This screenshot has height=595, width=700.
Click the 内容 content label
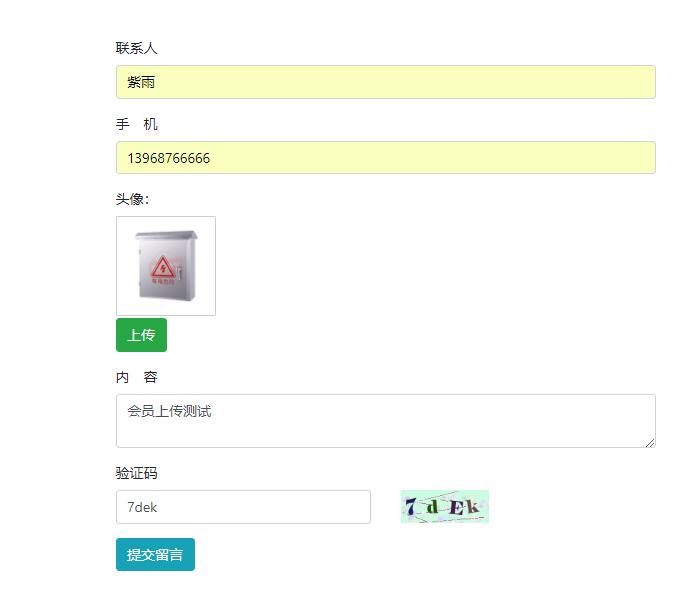click(x=137, y=377)
